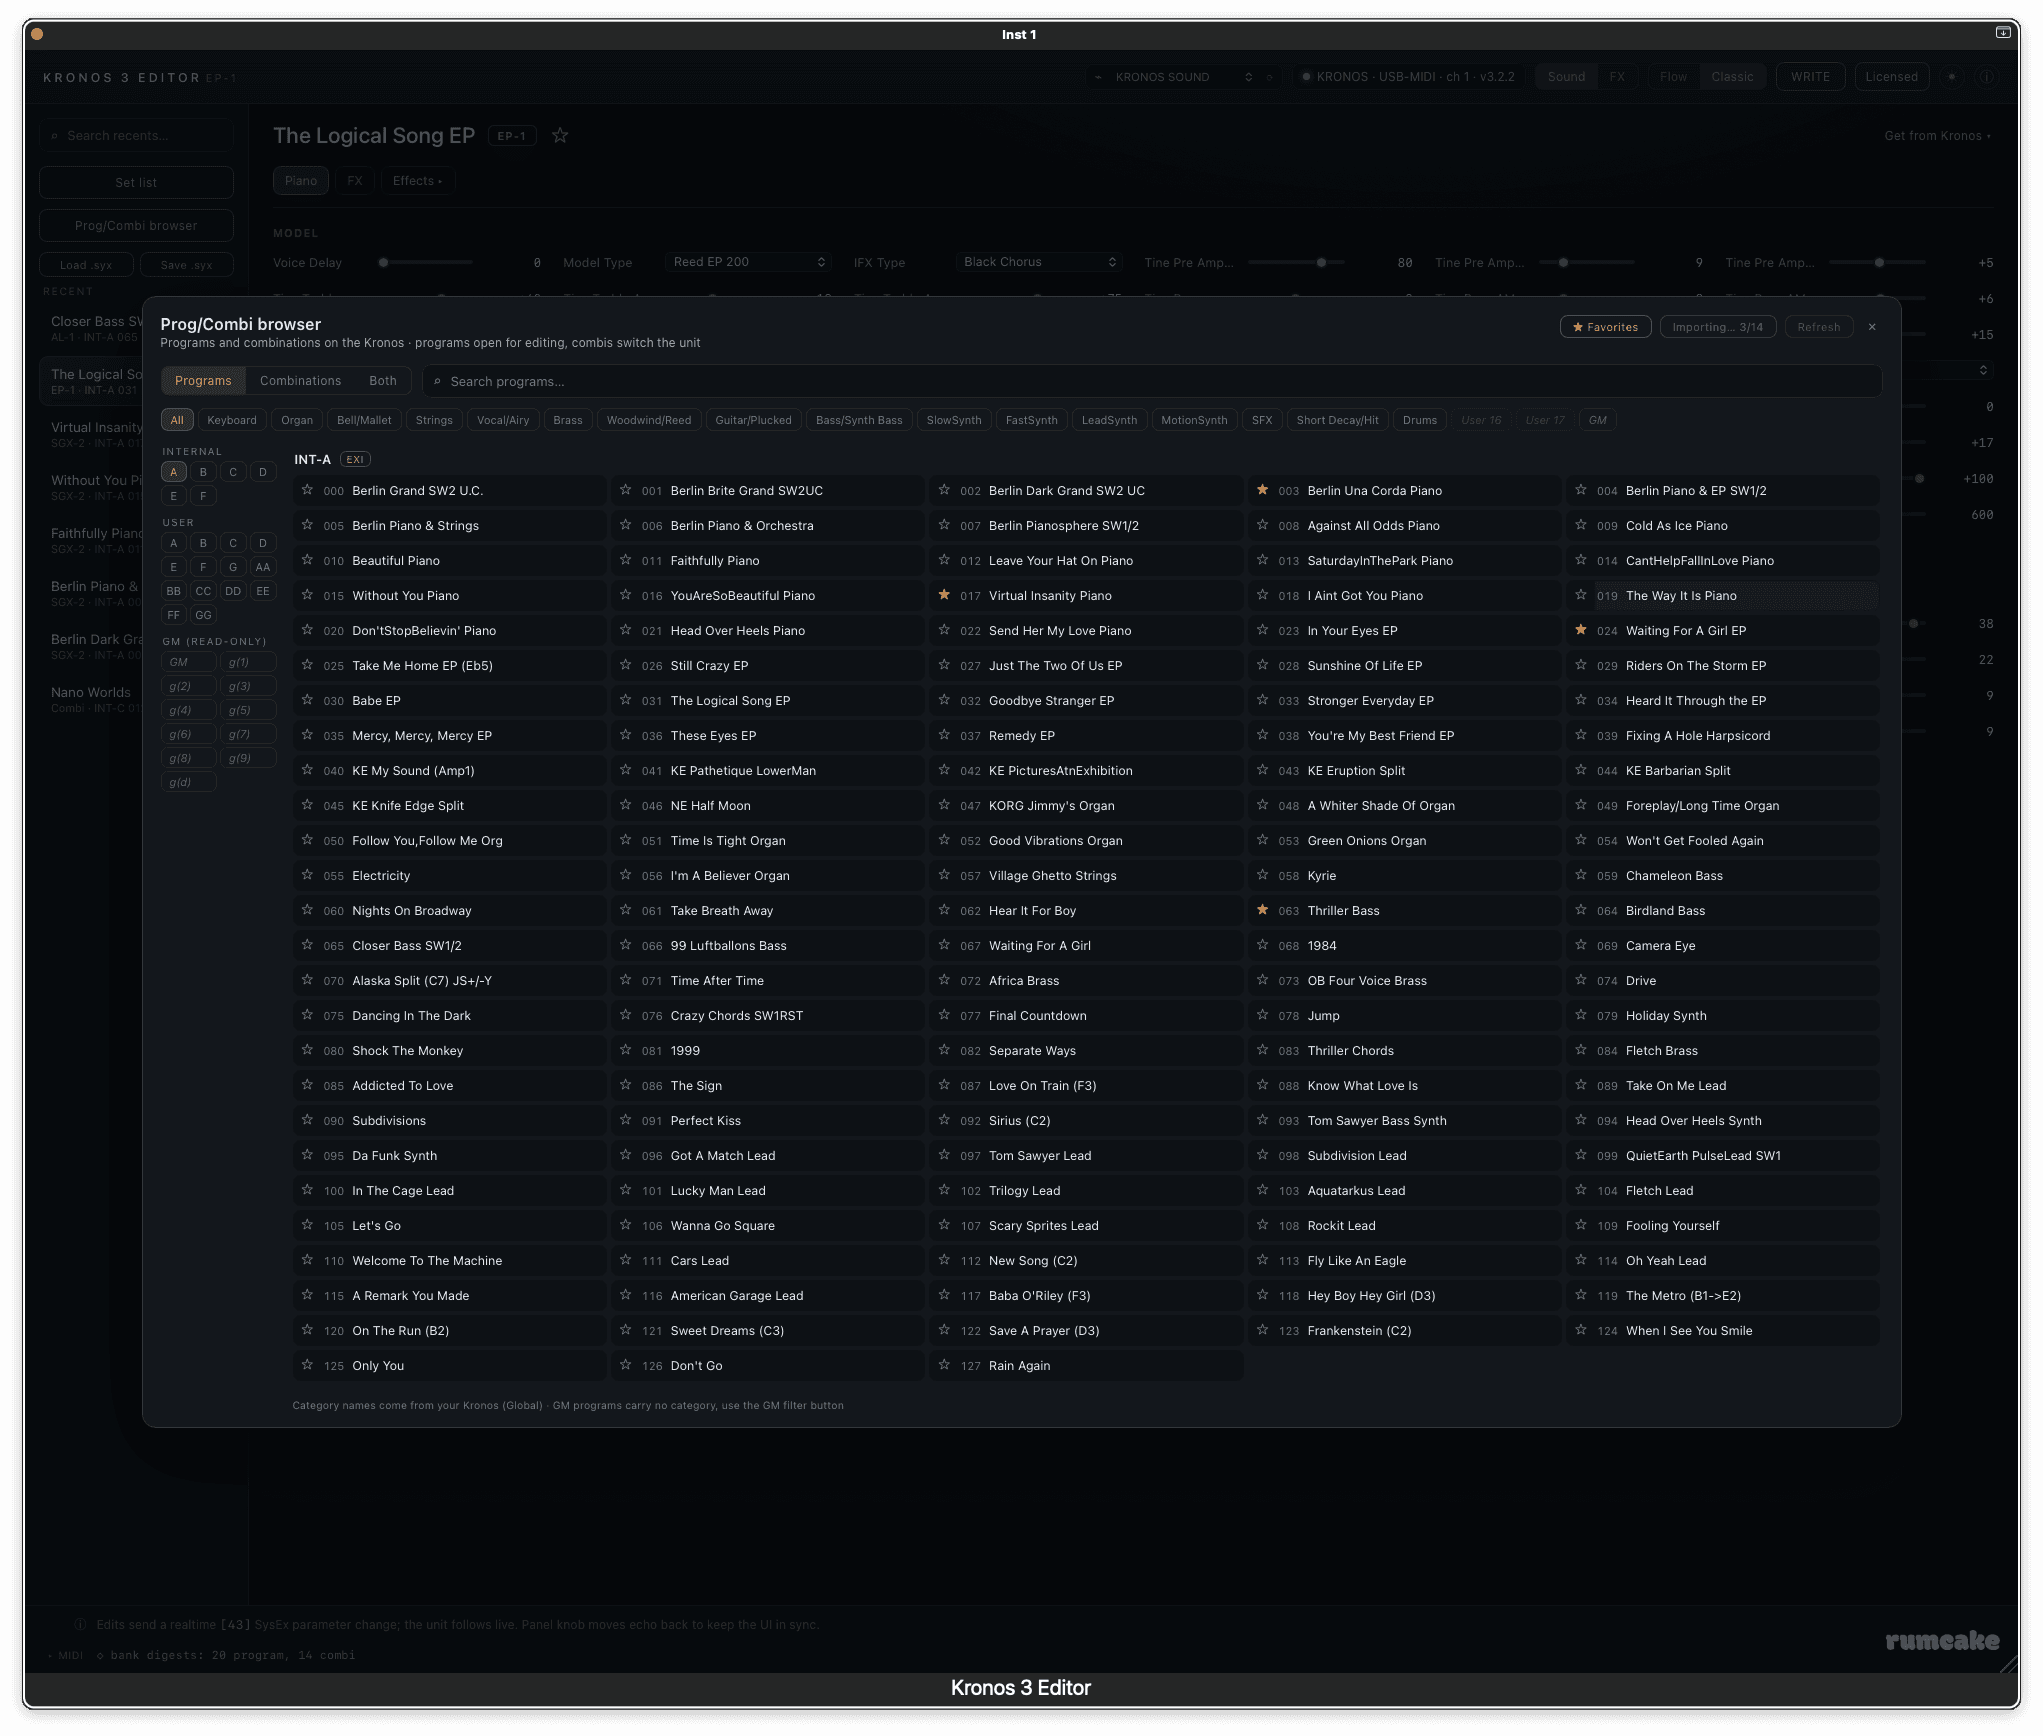Click Save .syx button

click(x=186, y=265)
